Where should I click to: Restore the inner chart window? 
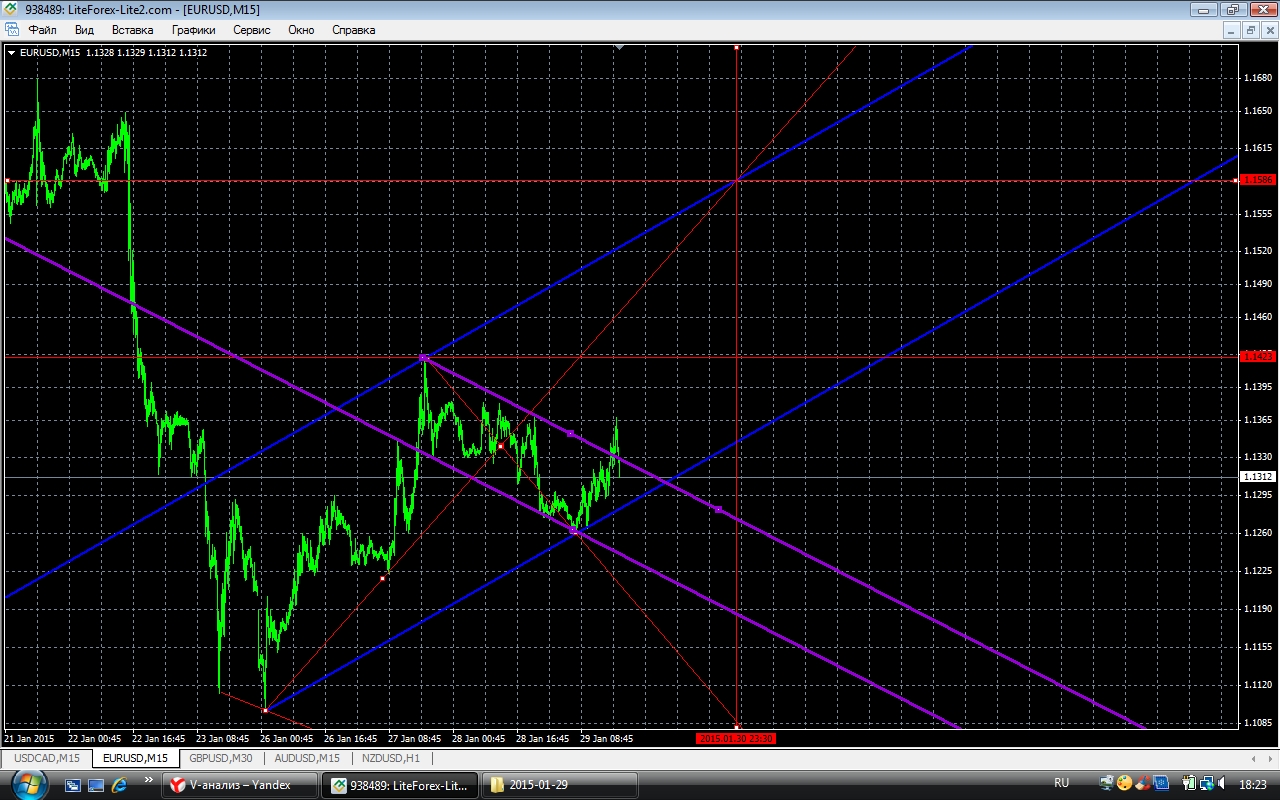pyautogui.click(x=1250, y=30)
